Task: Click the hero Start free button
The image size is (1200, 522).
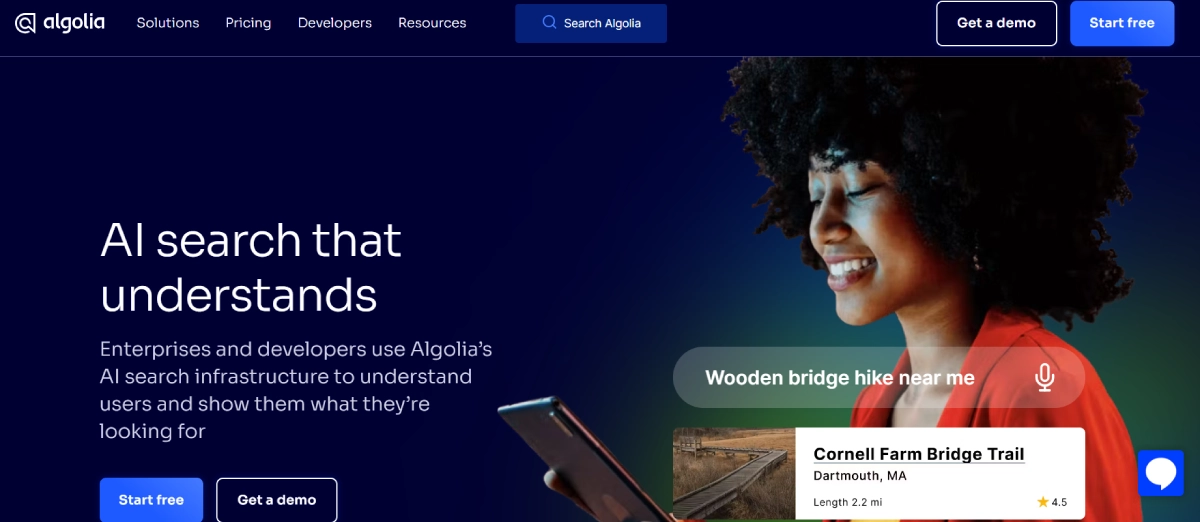Action: click(x=151, y=500)
